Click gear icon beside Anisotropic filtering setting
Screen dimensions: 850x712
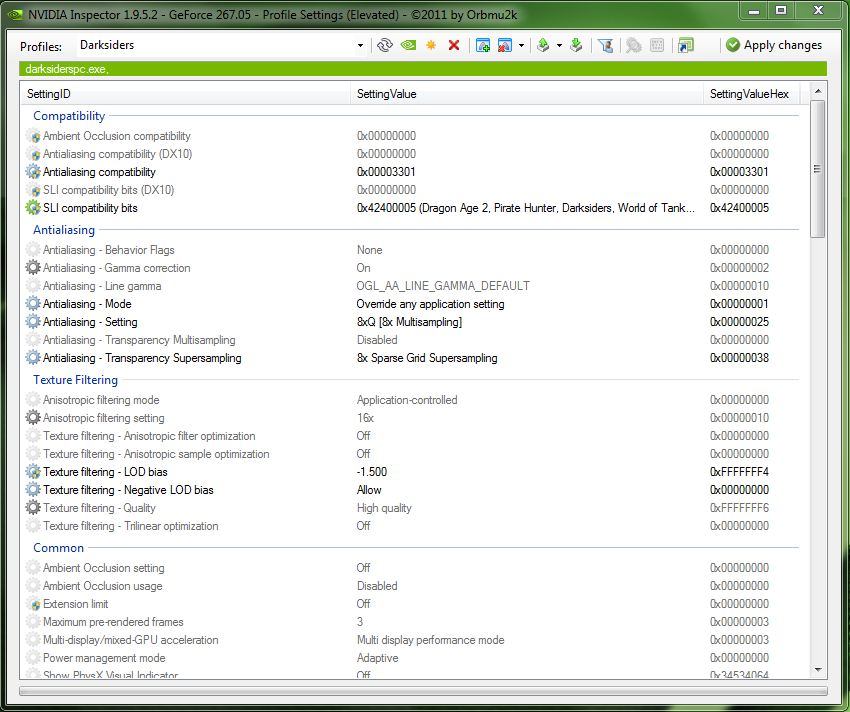pyautogui.click(x=33, y=418)
